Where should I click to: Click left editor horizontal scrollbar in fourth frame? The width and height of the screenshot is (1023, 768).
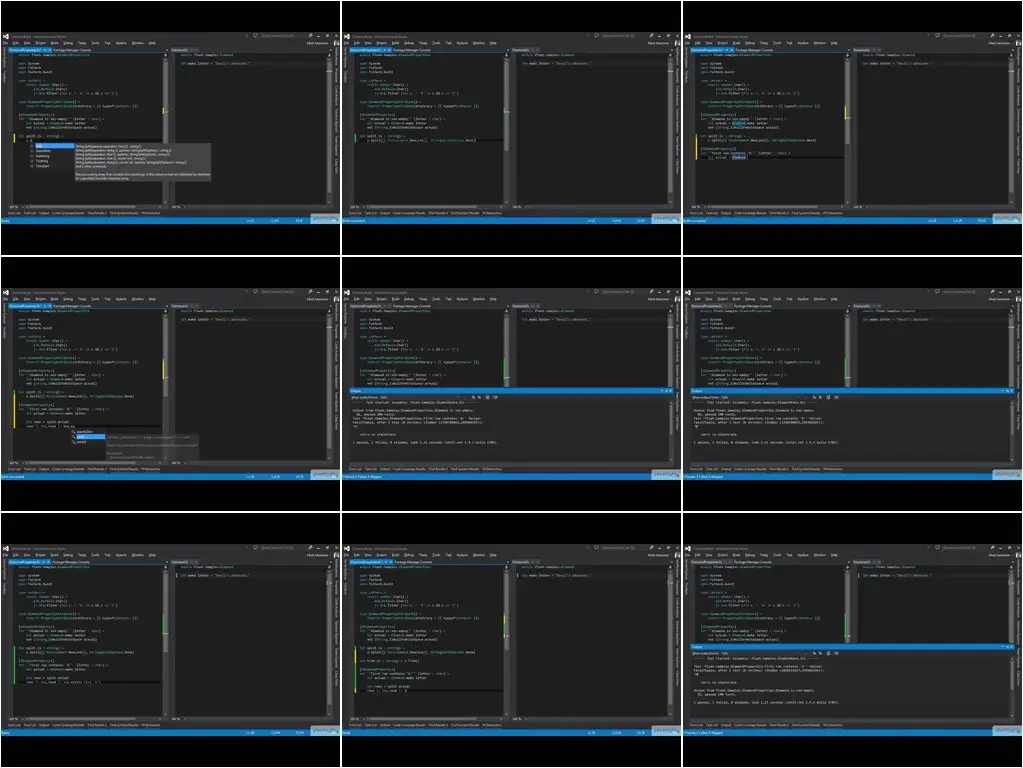coord(91,463)
